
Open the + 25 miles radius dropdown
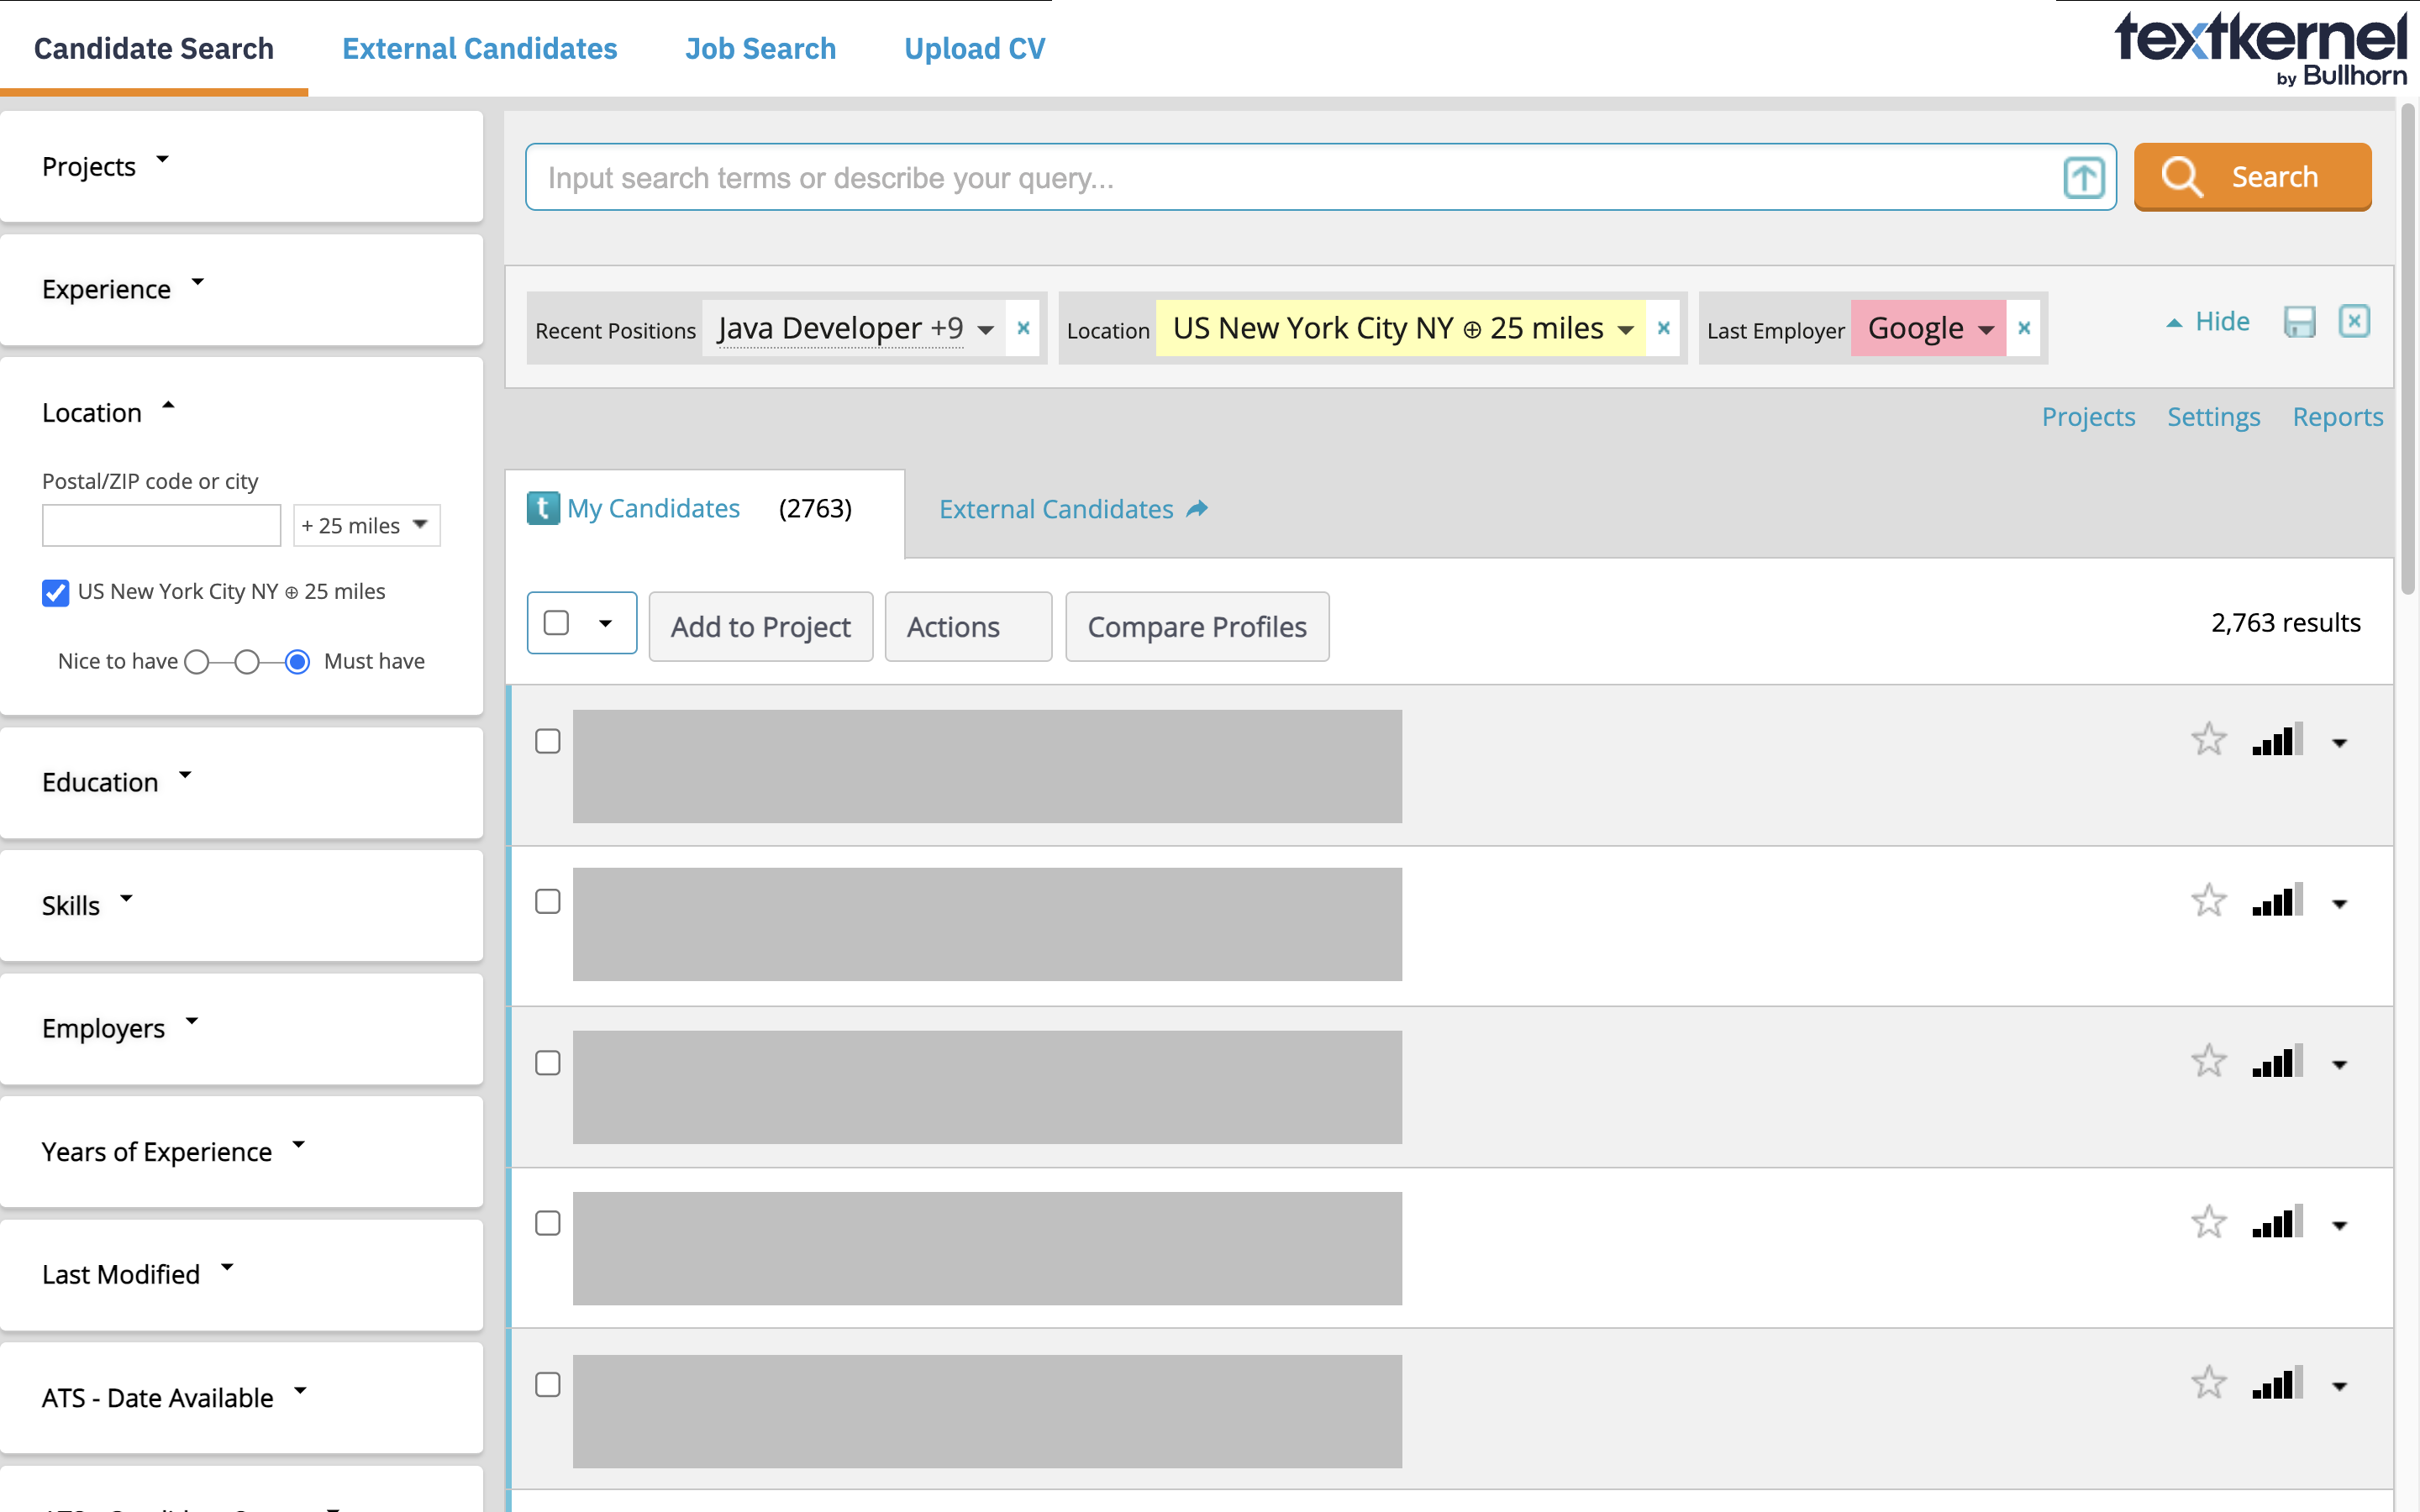click(x=366, y=525)
